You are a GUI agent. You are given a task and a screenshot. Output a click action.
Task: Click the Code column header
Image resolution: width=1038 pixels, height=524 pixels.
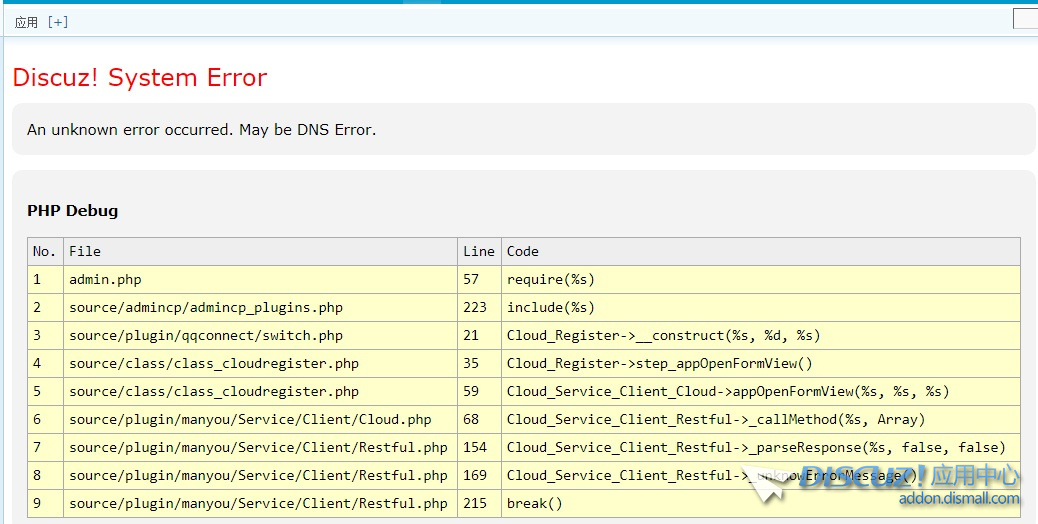(761, 251)
